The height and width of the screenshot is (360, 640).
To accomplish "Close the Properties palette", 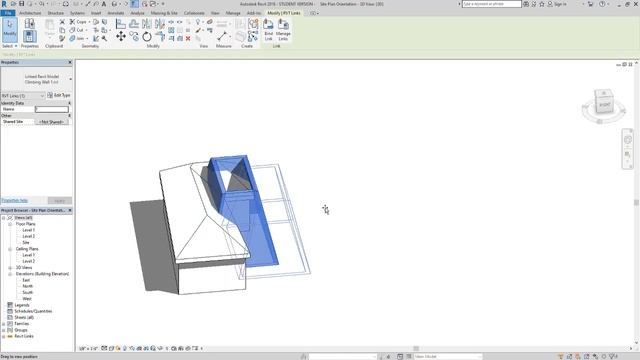I will coord(70,62).
